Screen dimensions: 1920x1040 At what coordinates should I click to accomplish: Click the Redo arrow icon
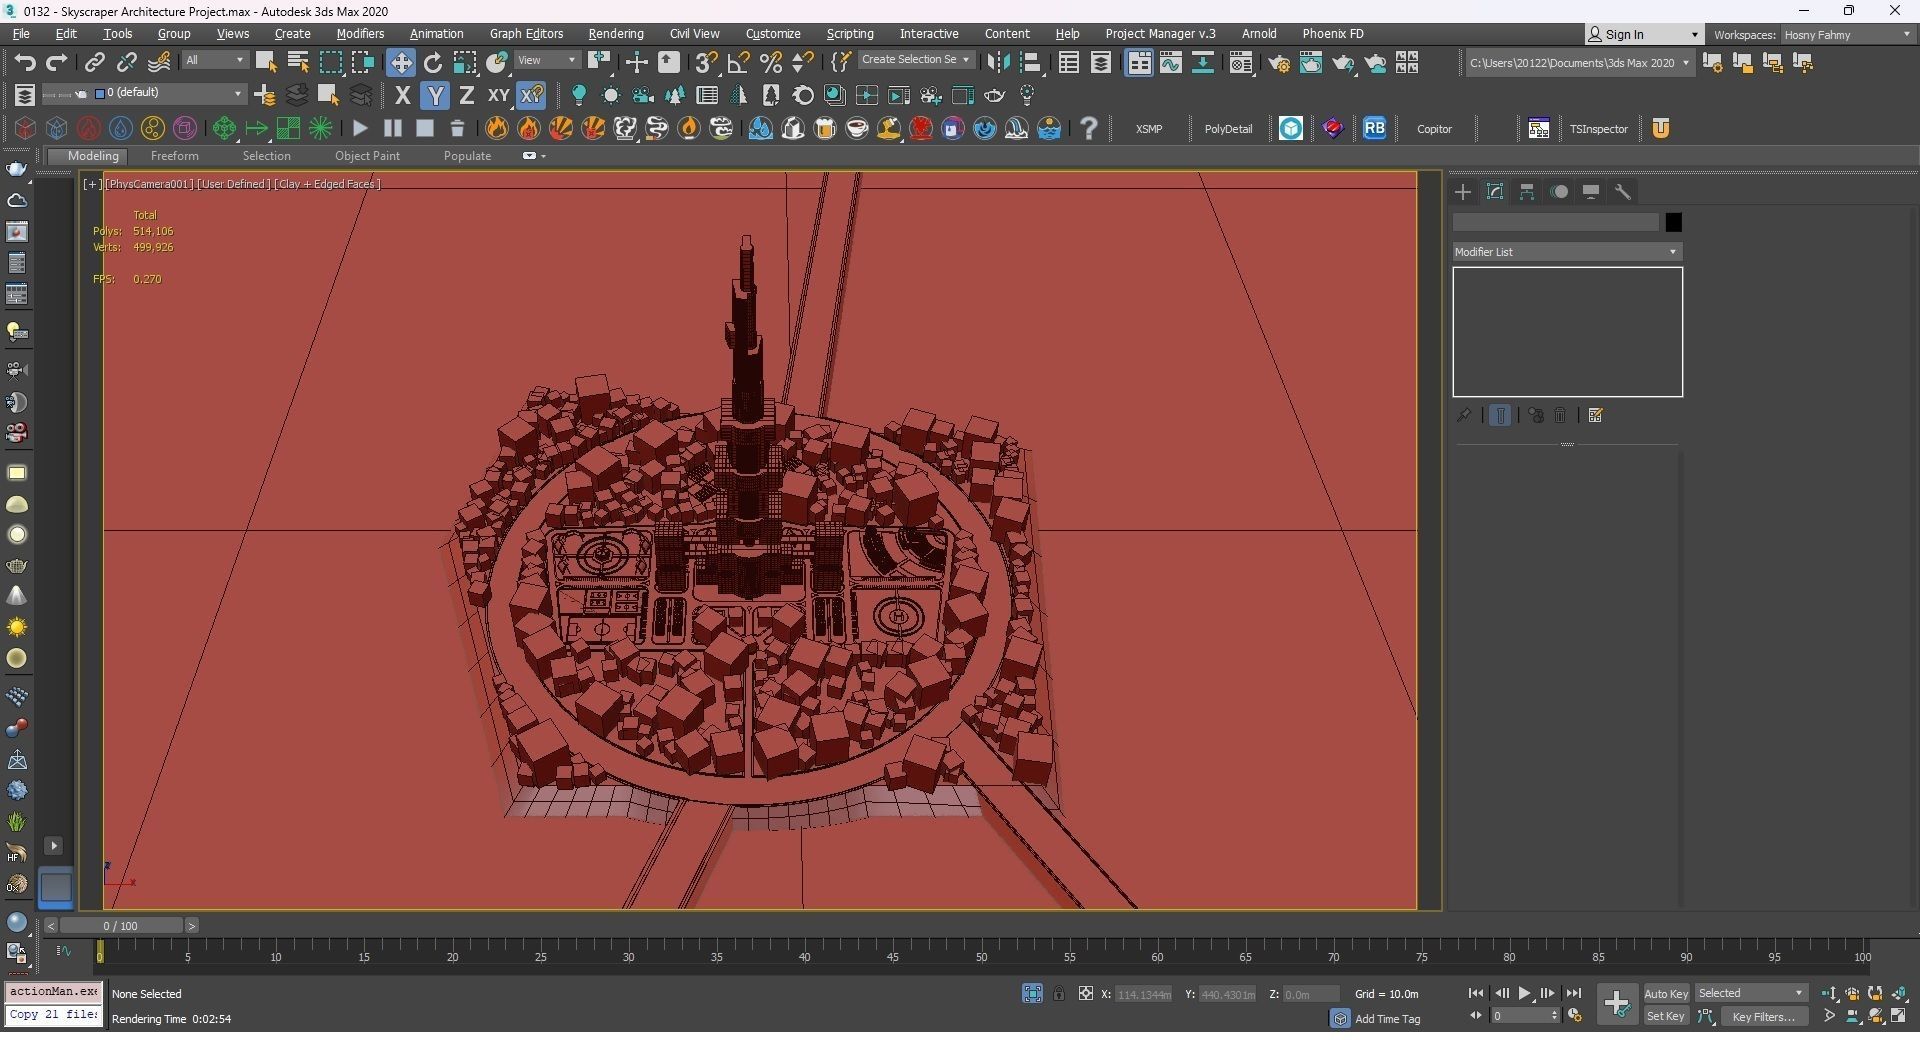point(56,63)
